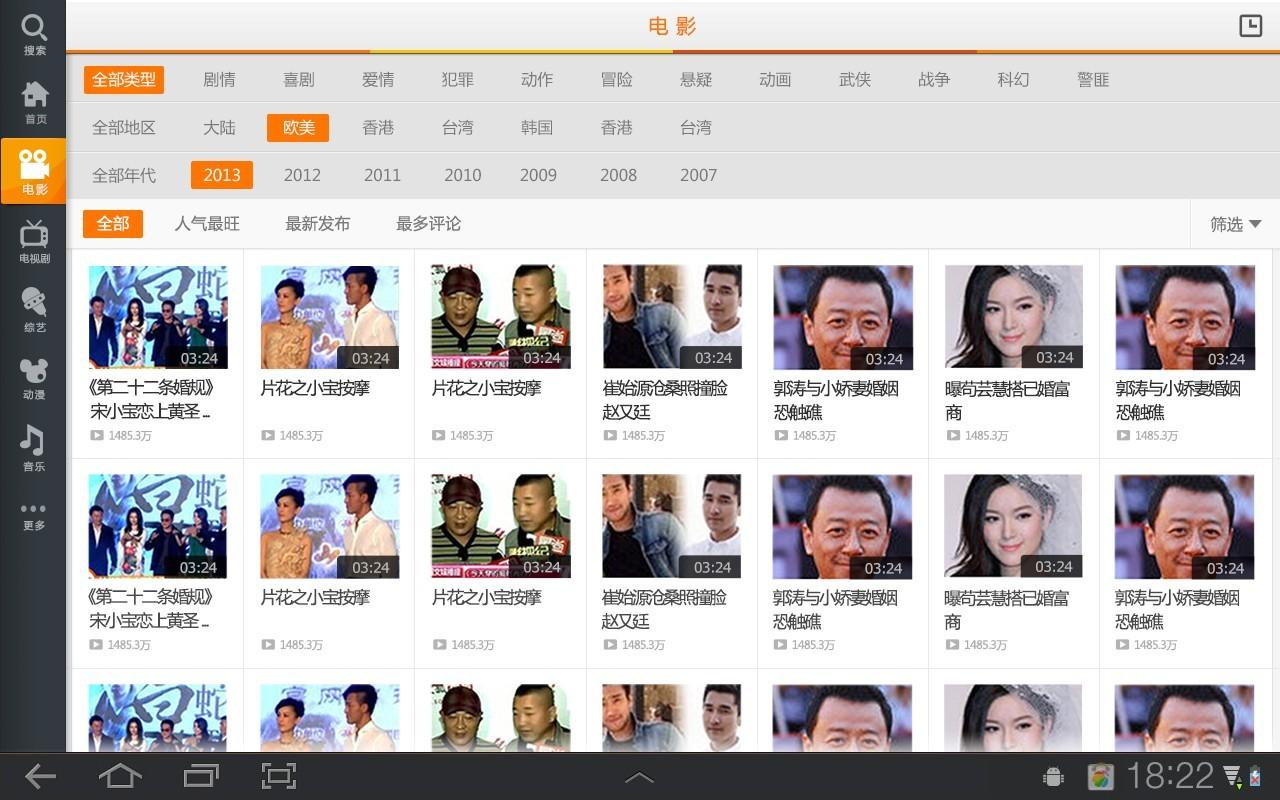Filter by 冒险 genre
The width and height of the screenshot is (1280, 800).
tap(617, 79)
